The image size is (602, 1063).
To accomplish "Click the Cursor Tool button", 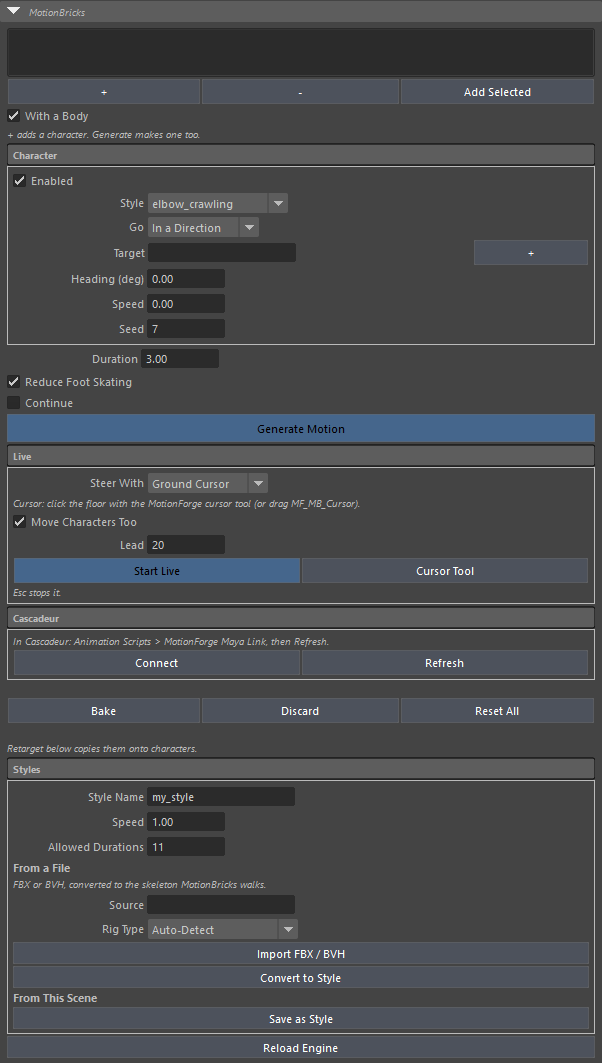I will 445,571.
